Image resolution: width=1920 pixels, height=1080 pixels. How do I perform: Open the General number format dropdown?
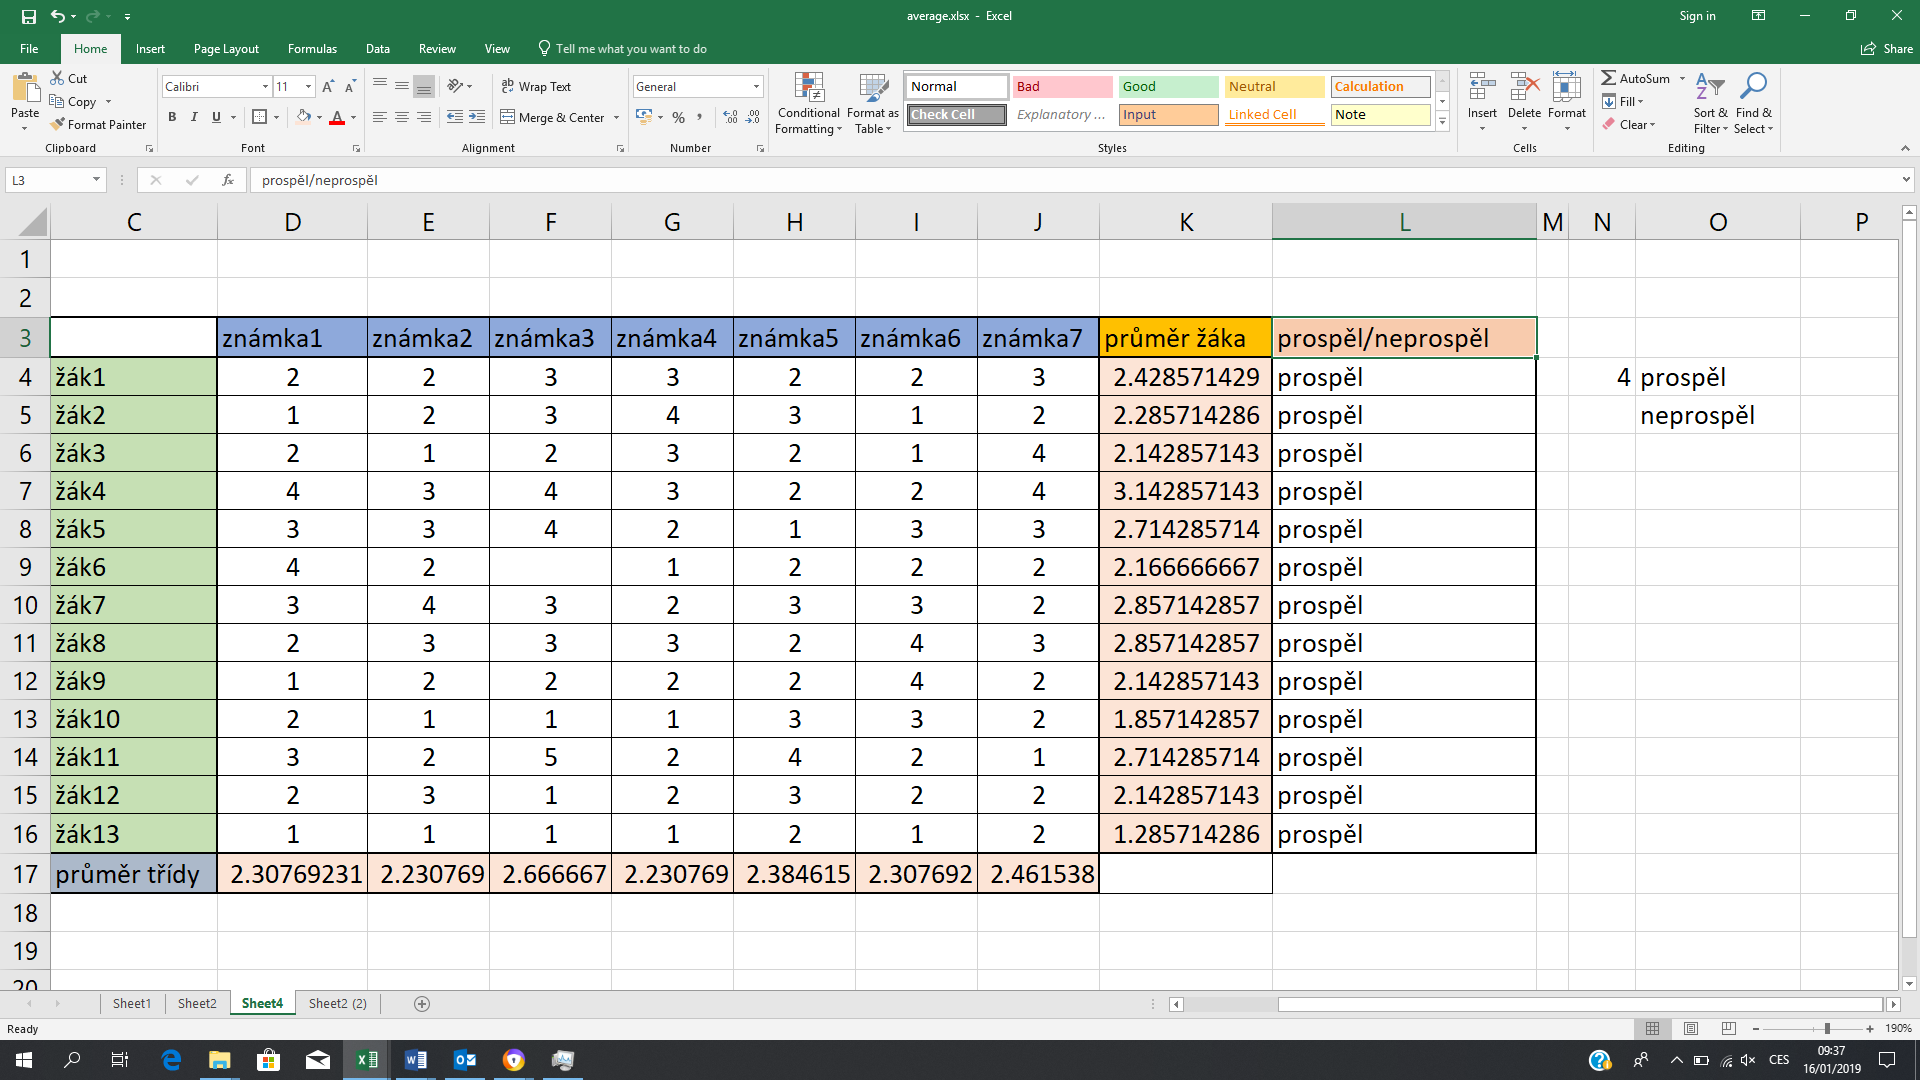[756, 87]
